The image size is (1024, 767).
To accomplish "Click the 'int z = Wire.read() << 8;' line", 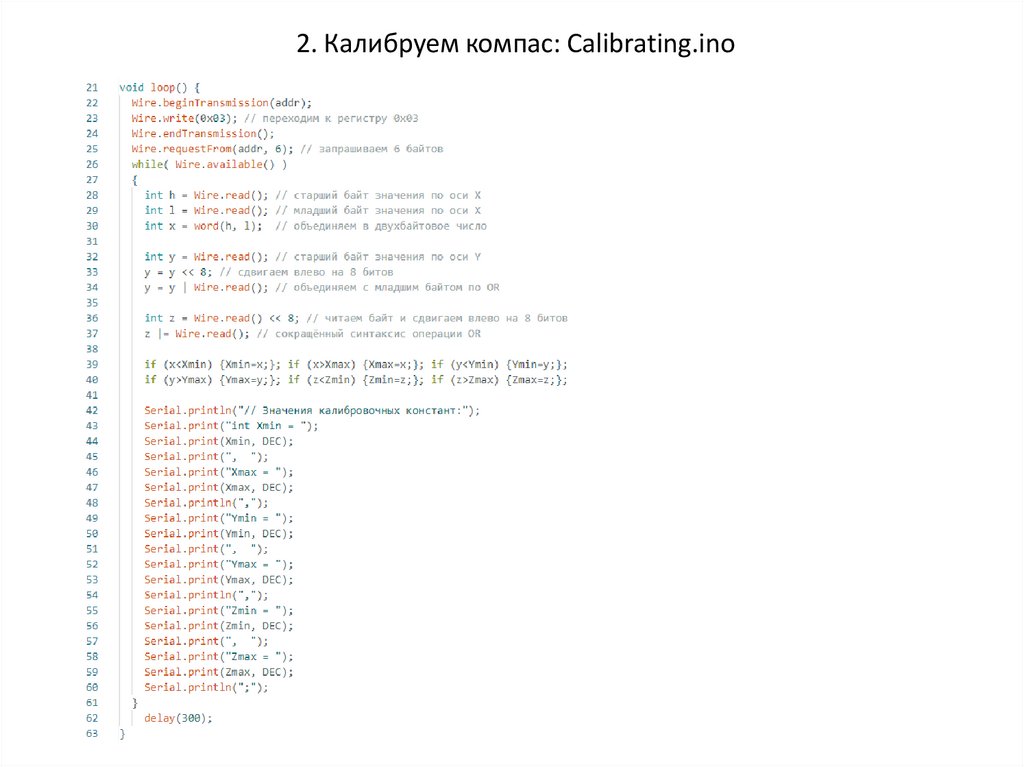I will 222,318.
